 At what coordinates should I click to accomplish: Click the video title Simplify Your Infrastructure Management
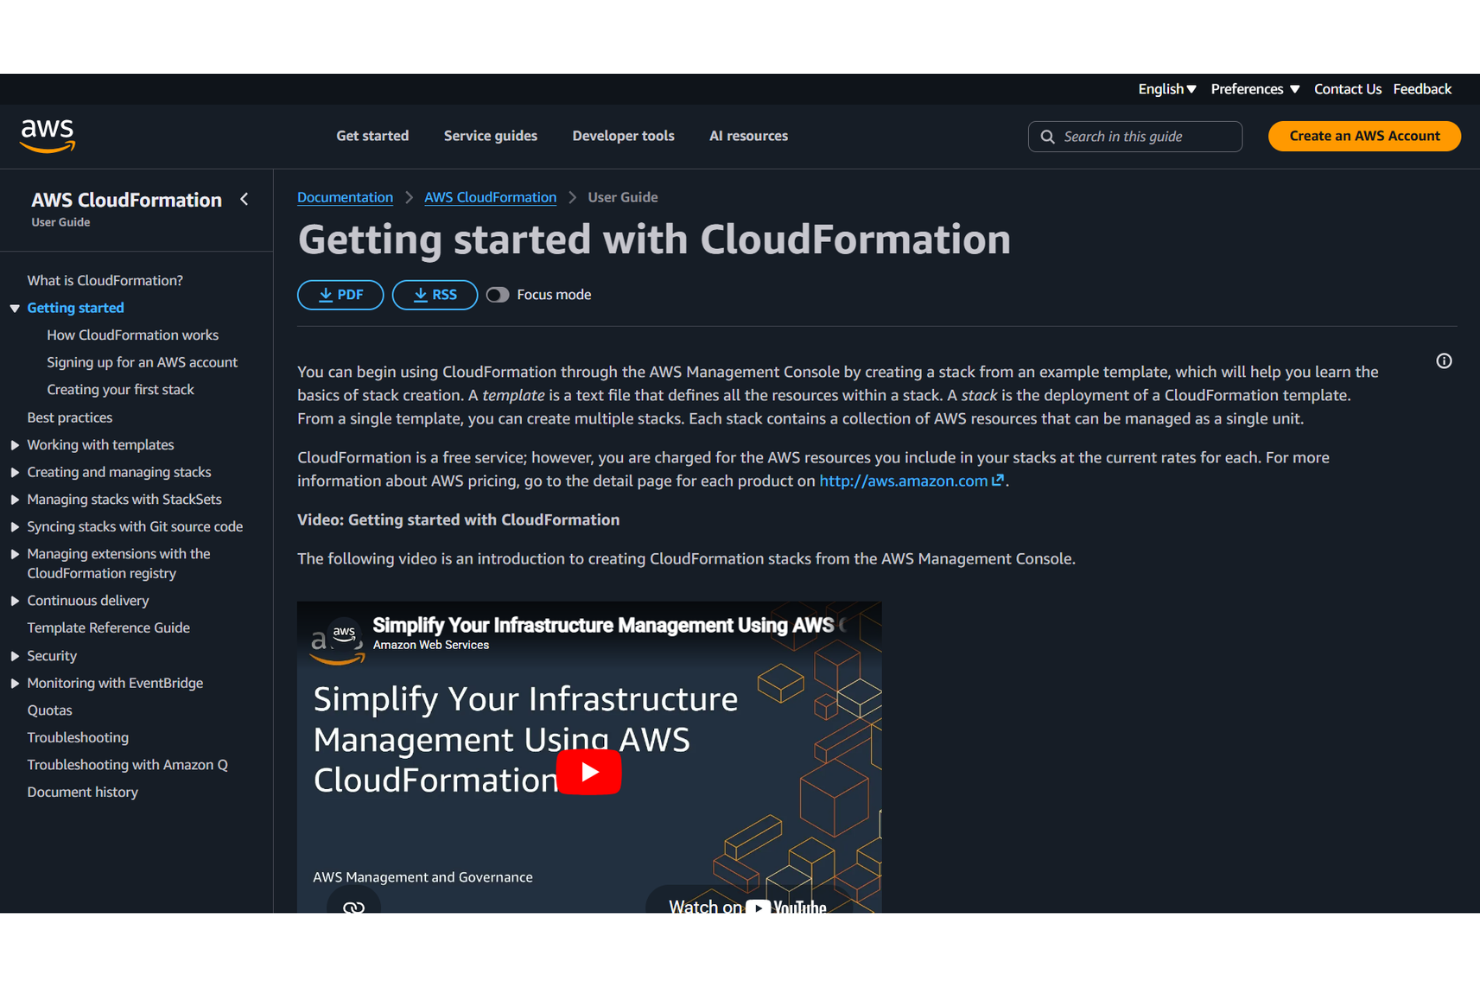(608, 625)
